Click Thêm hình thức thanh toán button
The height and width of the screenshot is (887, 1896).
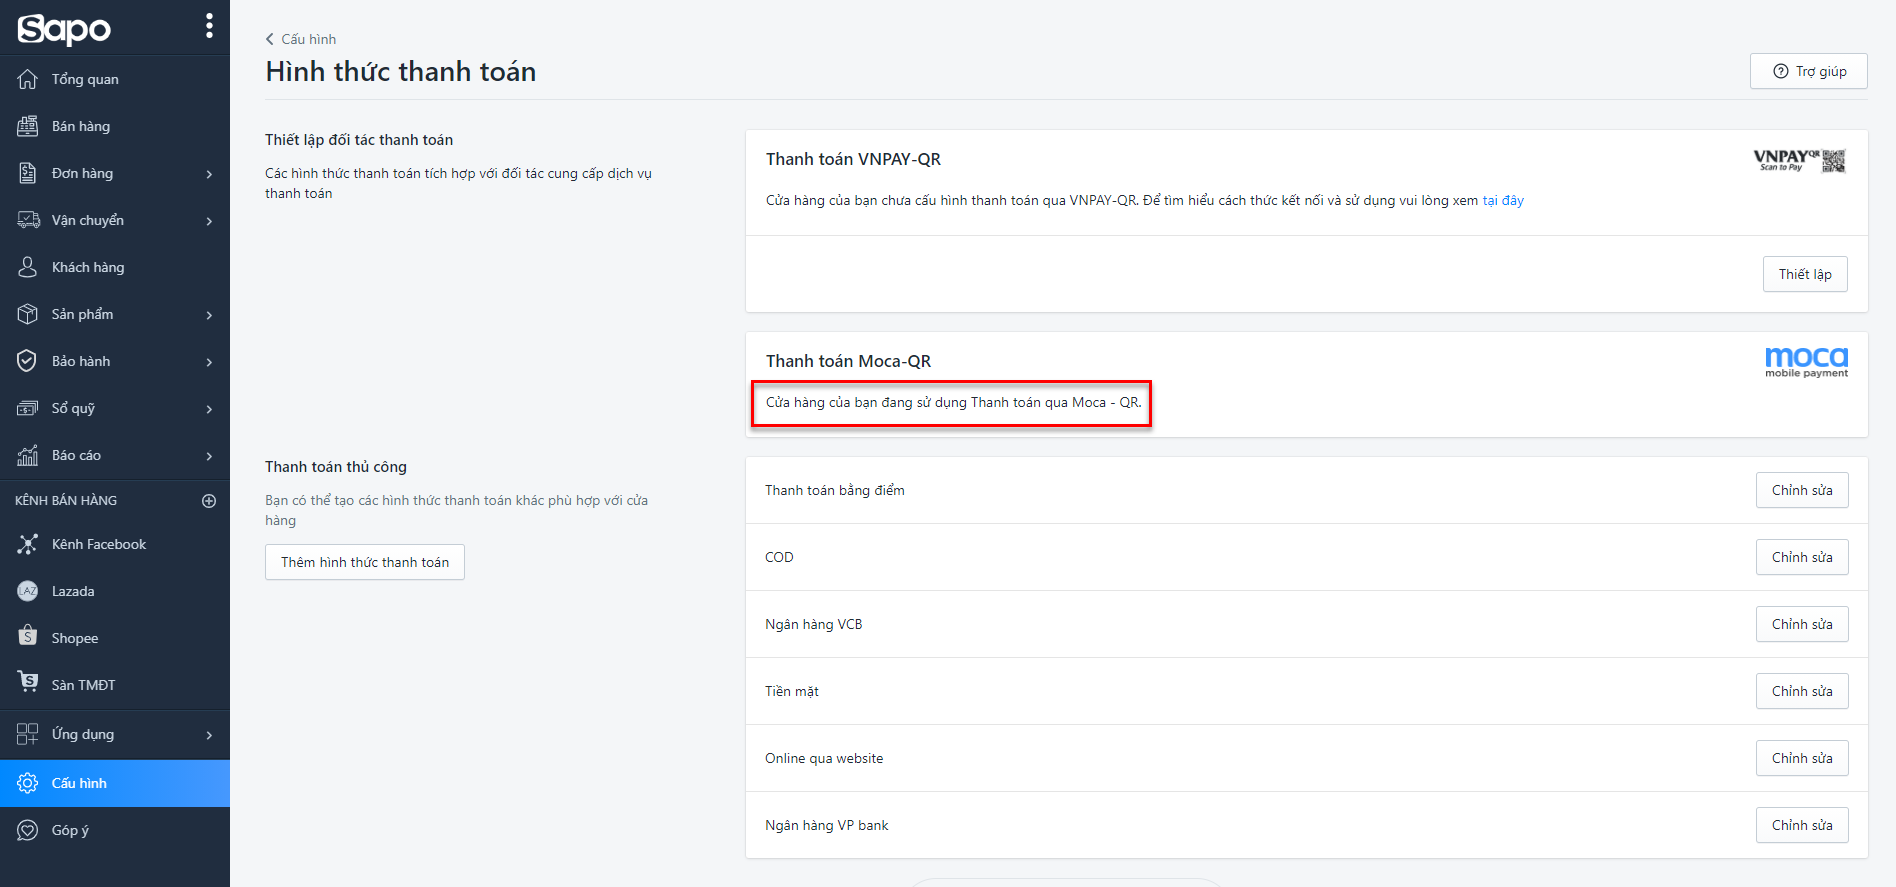pos(365,562)
